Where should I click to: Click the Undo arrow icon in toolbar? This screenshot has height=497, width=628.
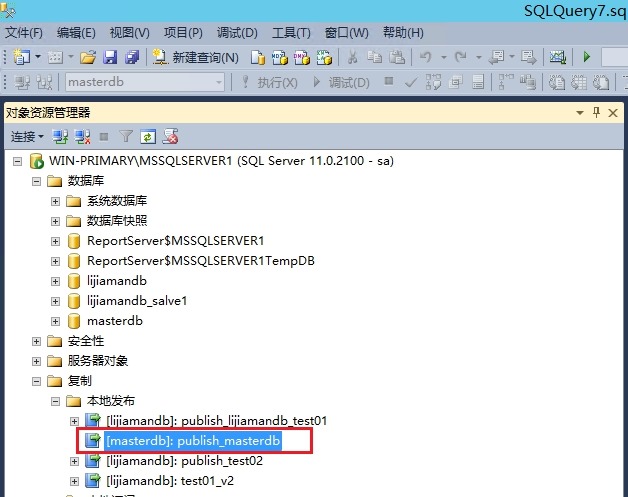click(426, 57)
